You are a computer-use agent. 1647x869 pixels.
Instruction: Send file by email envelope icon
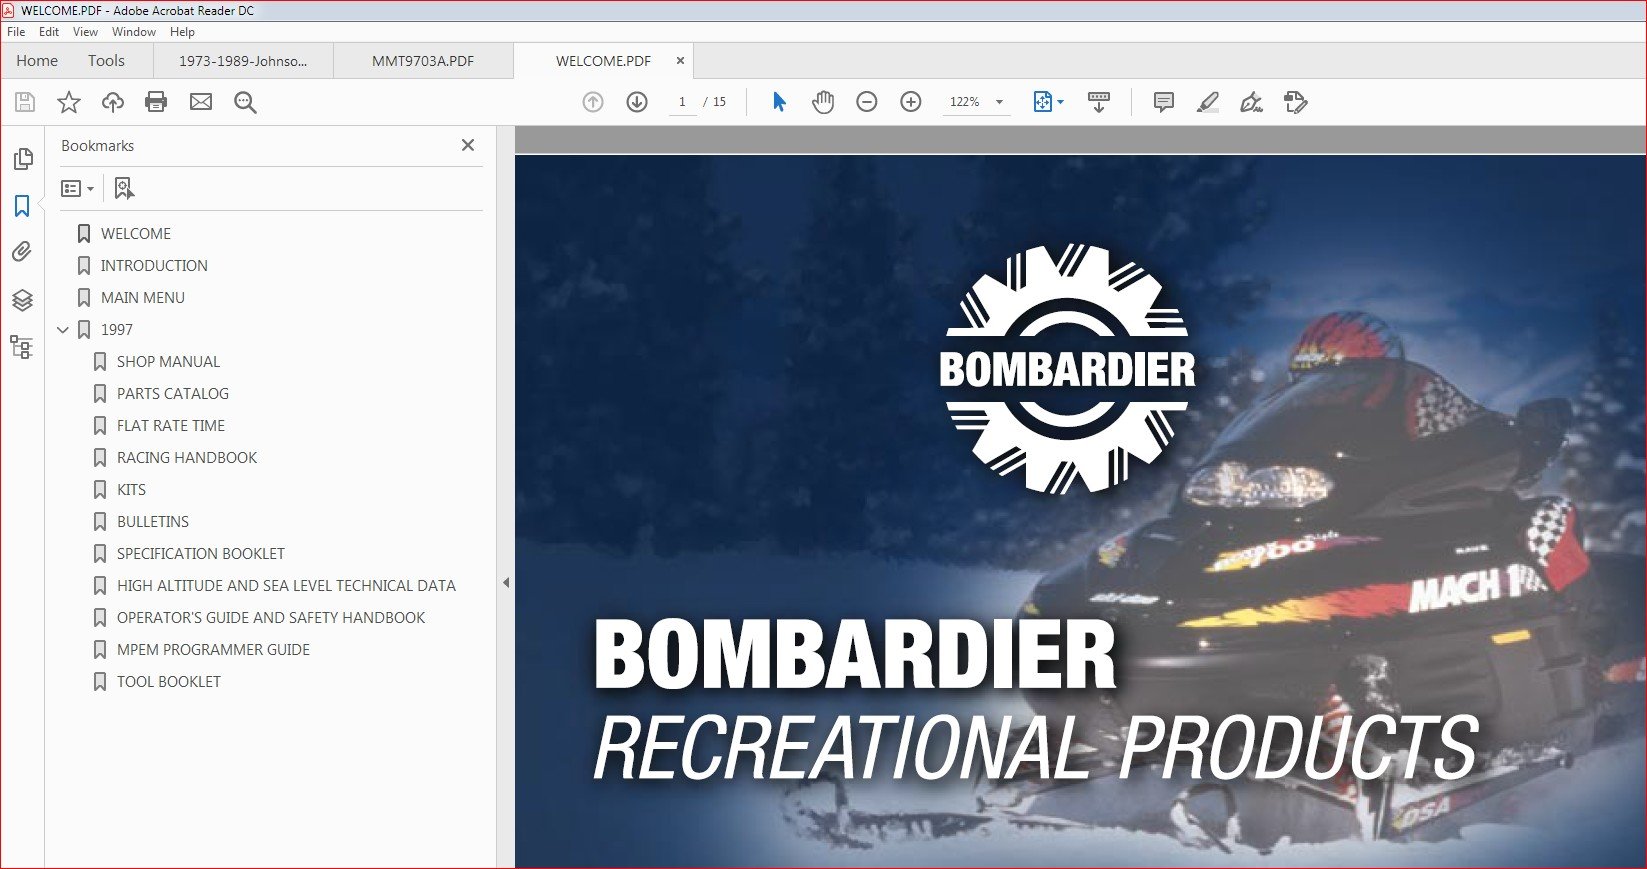(201, 102)
